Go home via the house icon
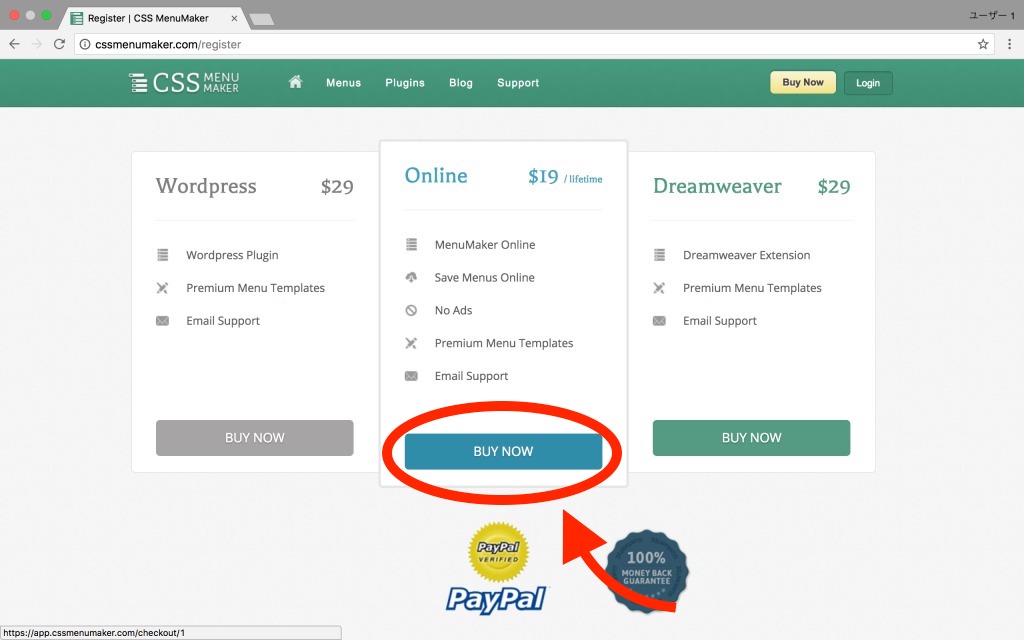1024x640 pixels. (295, 82)
